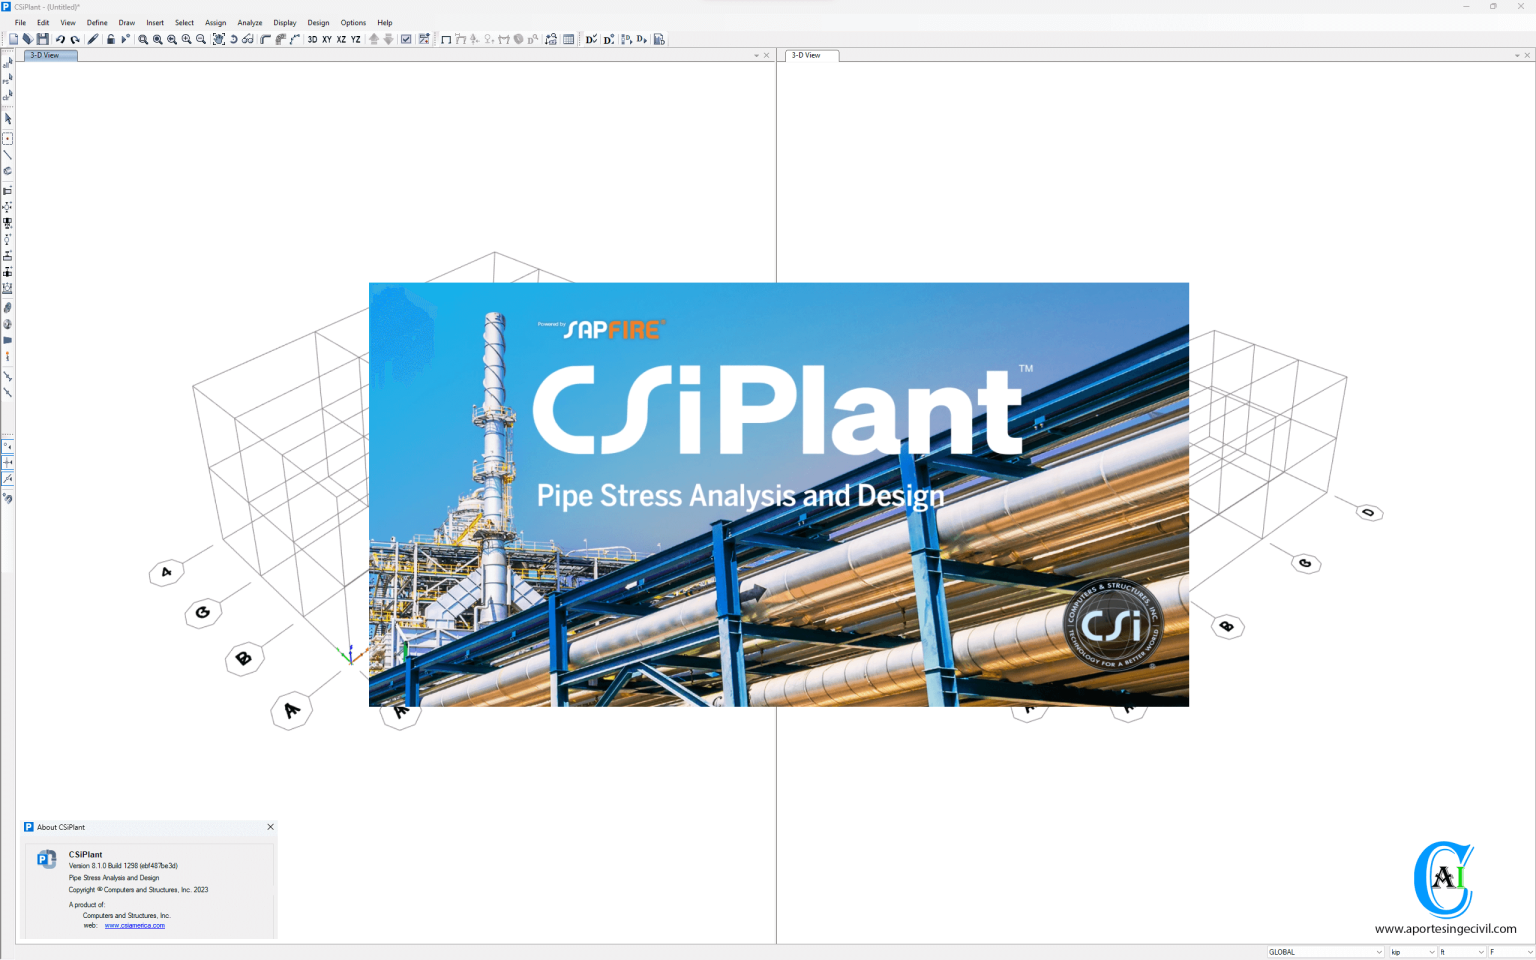1536x960 pixels.
Task: Switch the model to 3D view
Action: click(x=312, y=39)
